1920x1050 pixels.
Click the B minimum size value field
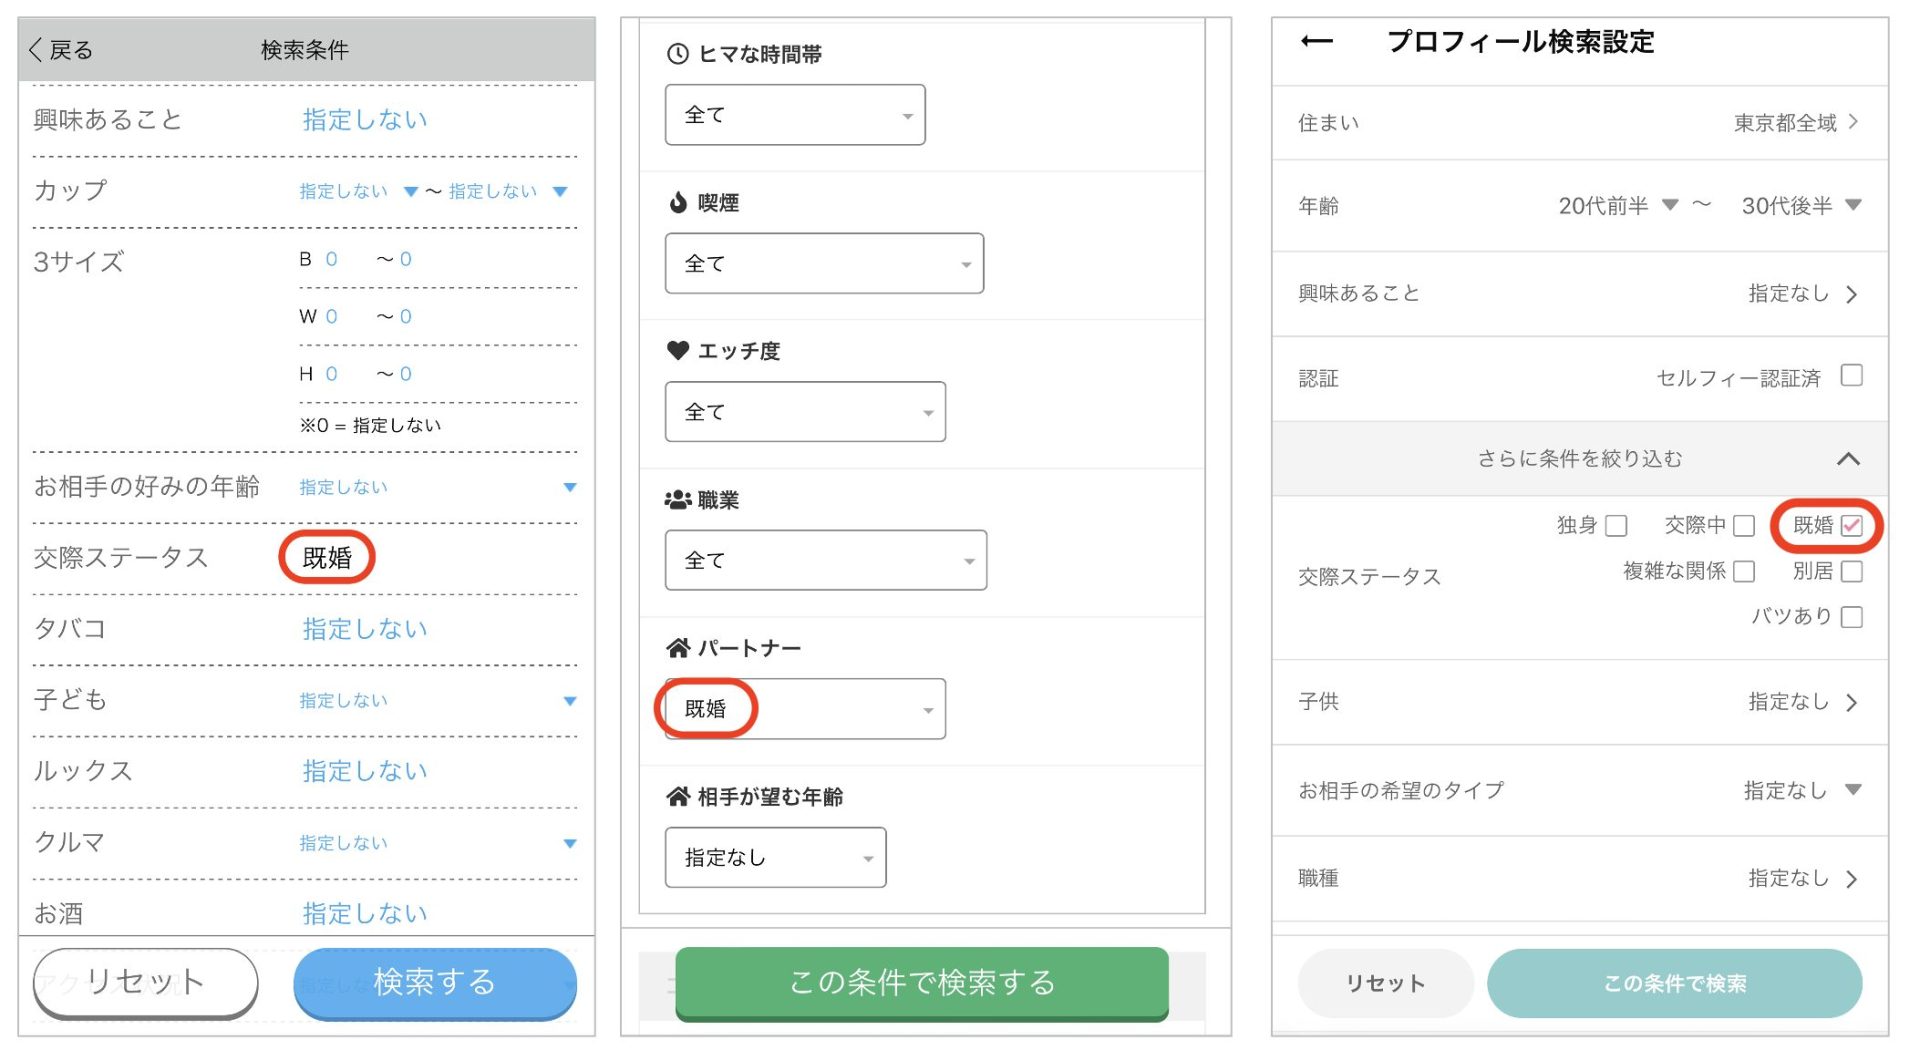(331, 260)
